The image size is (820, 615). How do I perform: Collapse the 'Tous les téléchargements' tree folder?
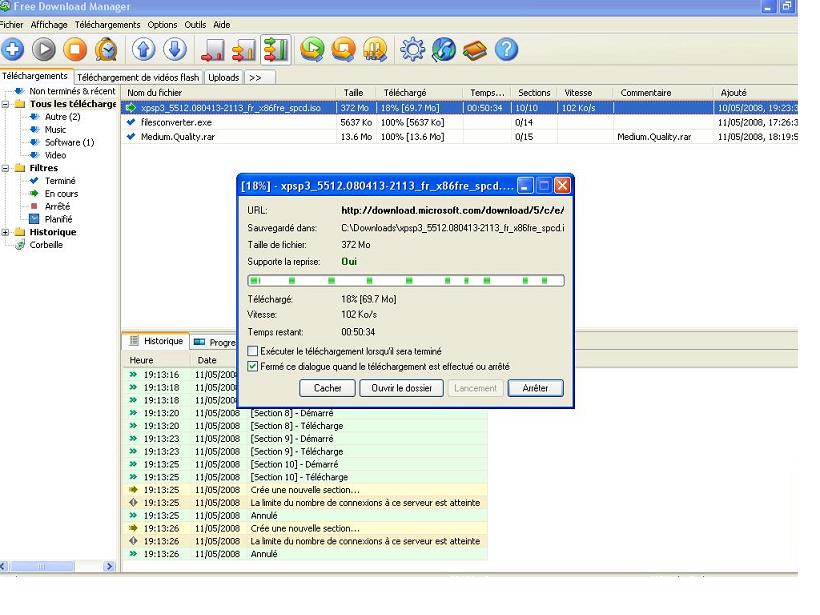(7, 105)
